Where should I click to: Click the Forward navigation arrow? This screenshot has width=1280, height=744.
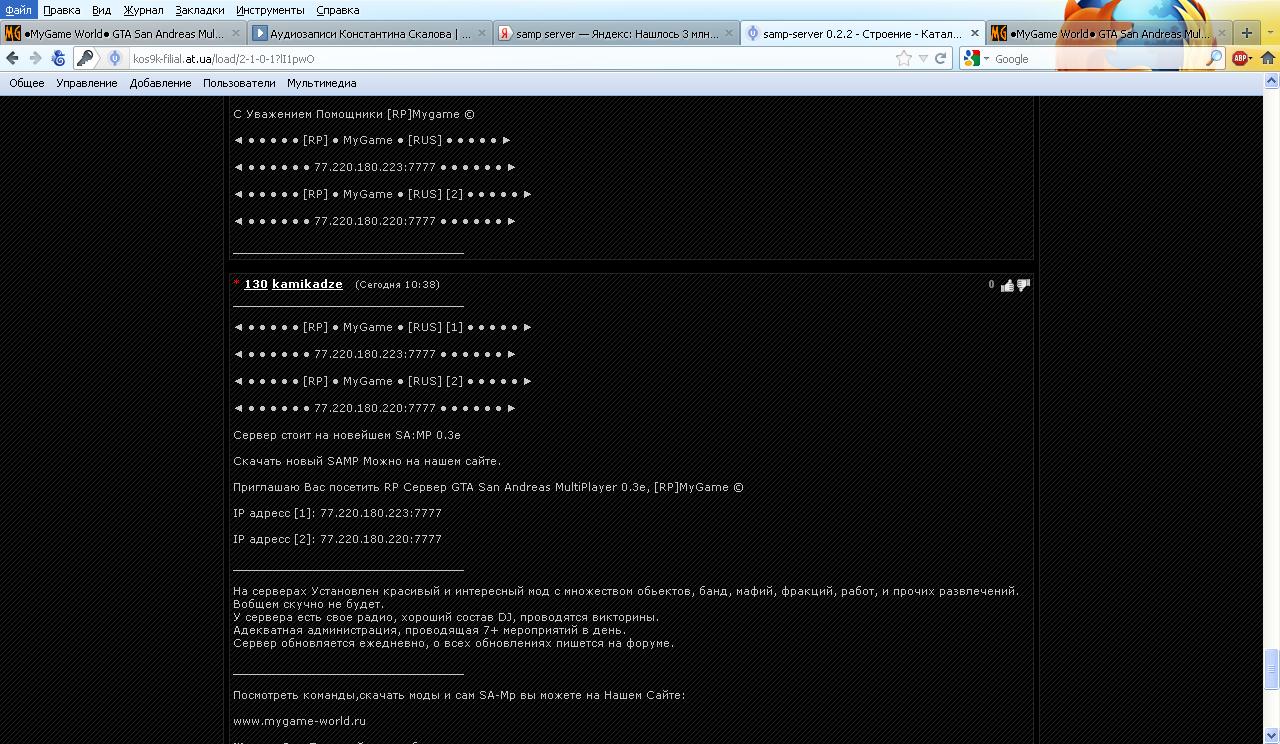coord(35,59)
